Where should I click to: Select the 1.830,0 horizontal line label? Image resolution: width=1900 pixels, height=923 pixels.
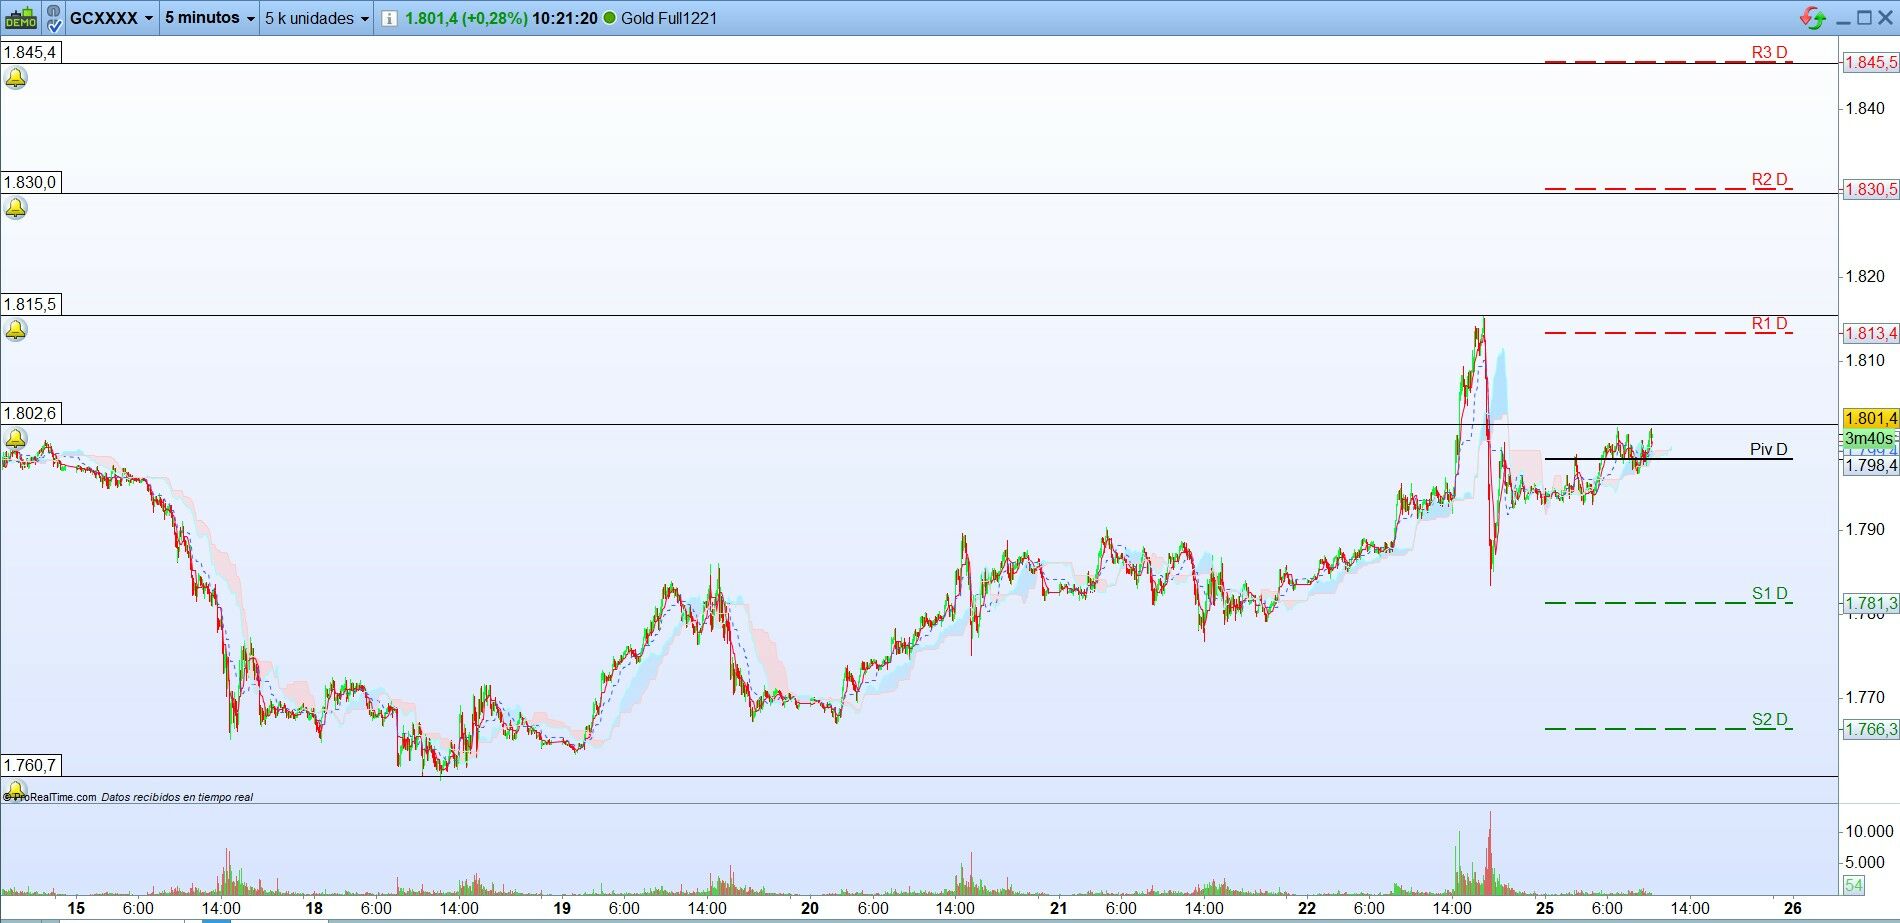tap(30, 182)
